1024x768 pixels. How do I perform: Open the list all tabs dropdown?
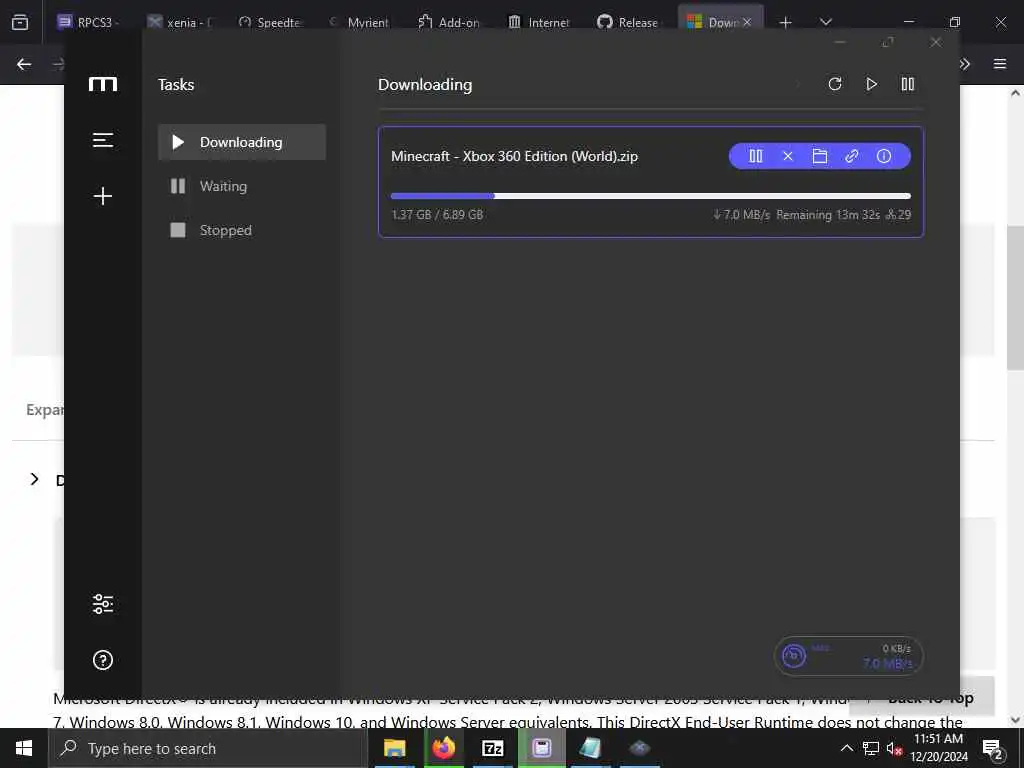(x=825, y=22)
